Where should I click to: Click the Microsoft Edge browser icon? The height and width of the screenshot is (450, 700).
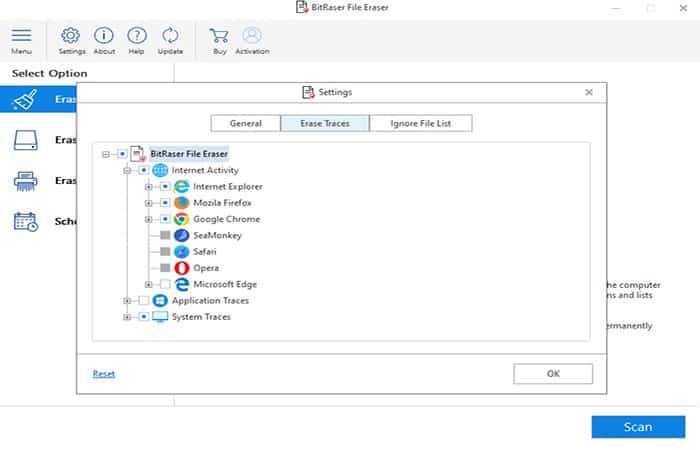(181, 284)
